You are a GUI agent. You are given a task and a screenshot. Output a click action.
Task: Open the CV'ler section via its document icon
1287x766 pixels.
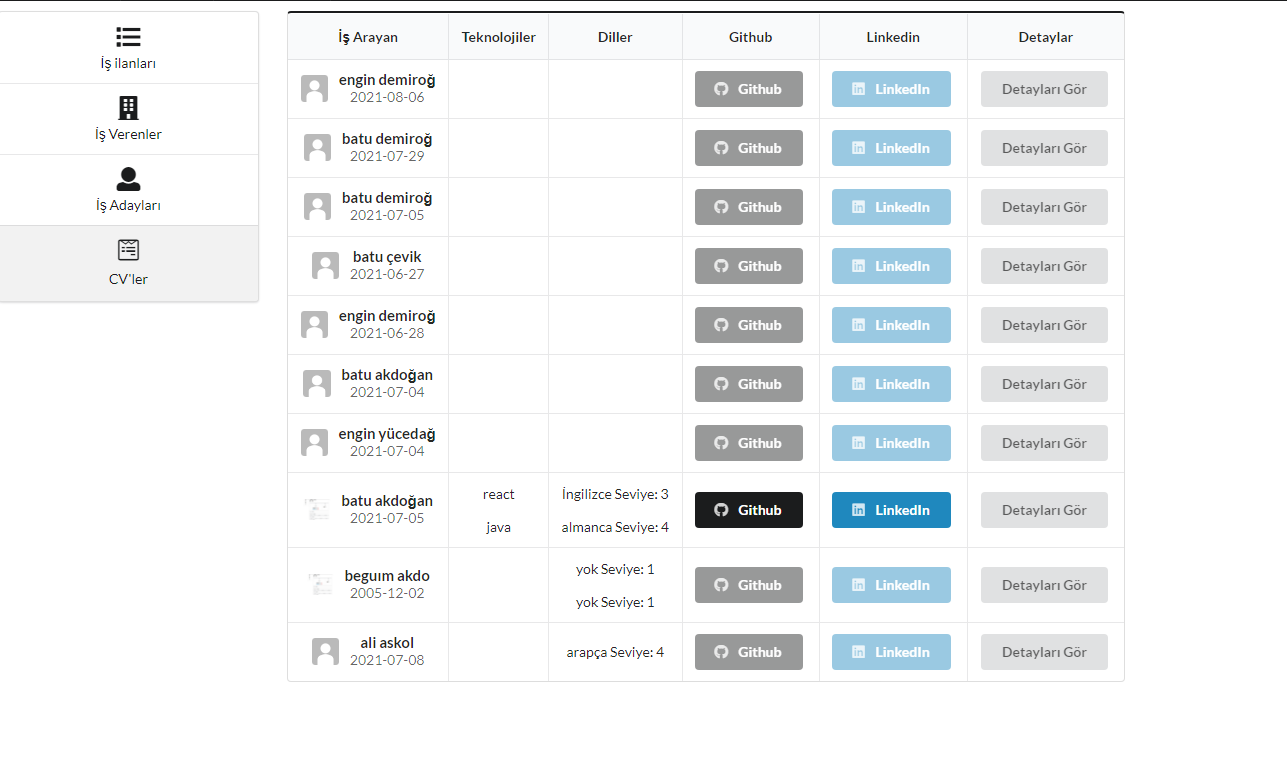pyautogui.click(x=127, y=249)
